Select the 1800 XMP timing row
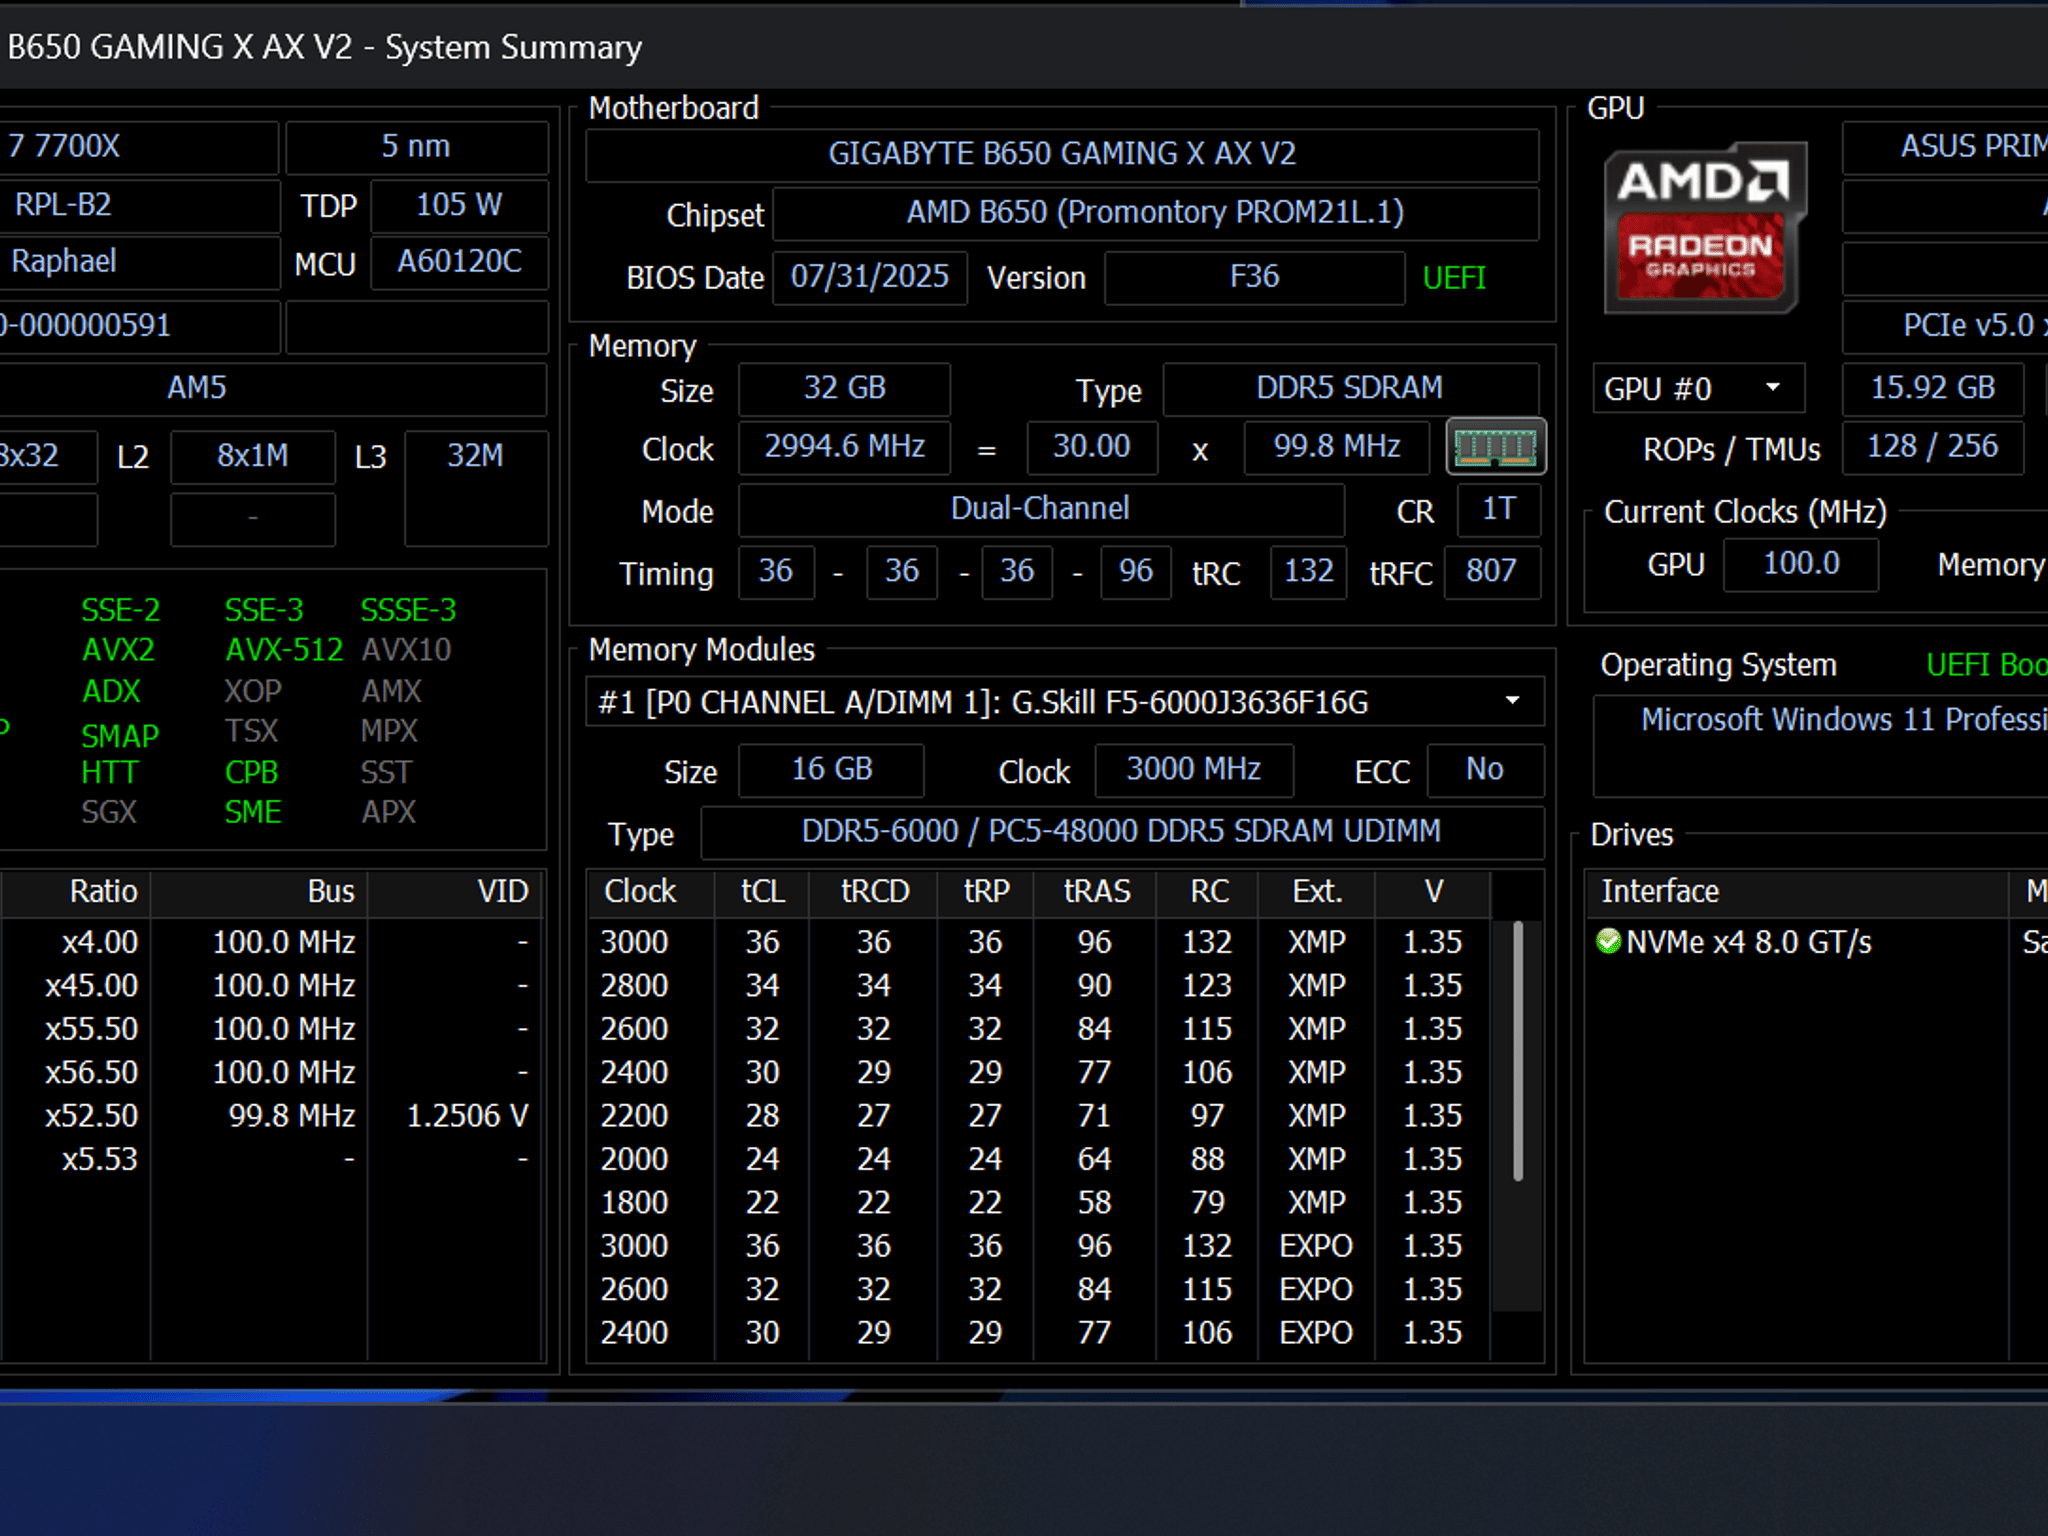 (x=1038, y=1202)
